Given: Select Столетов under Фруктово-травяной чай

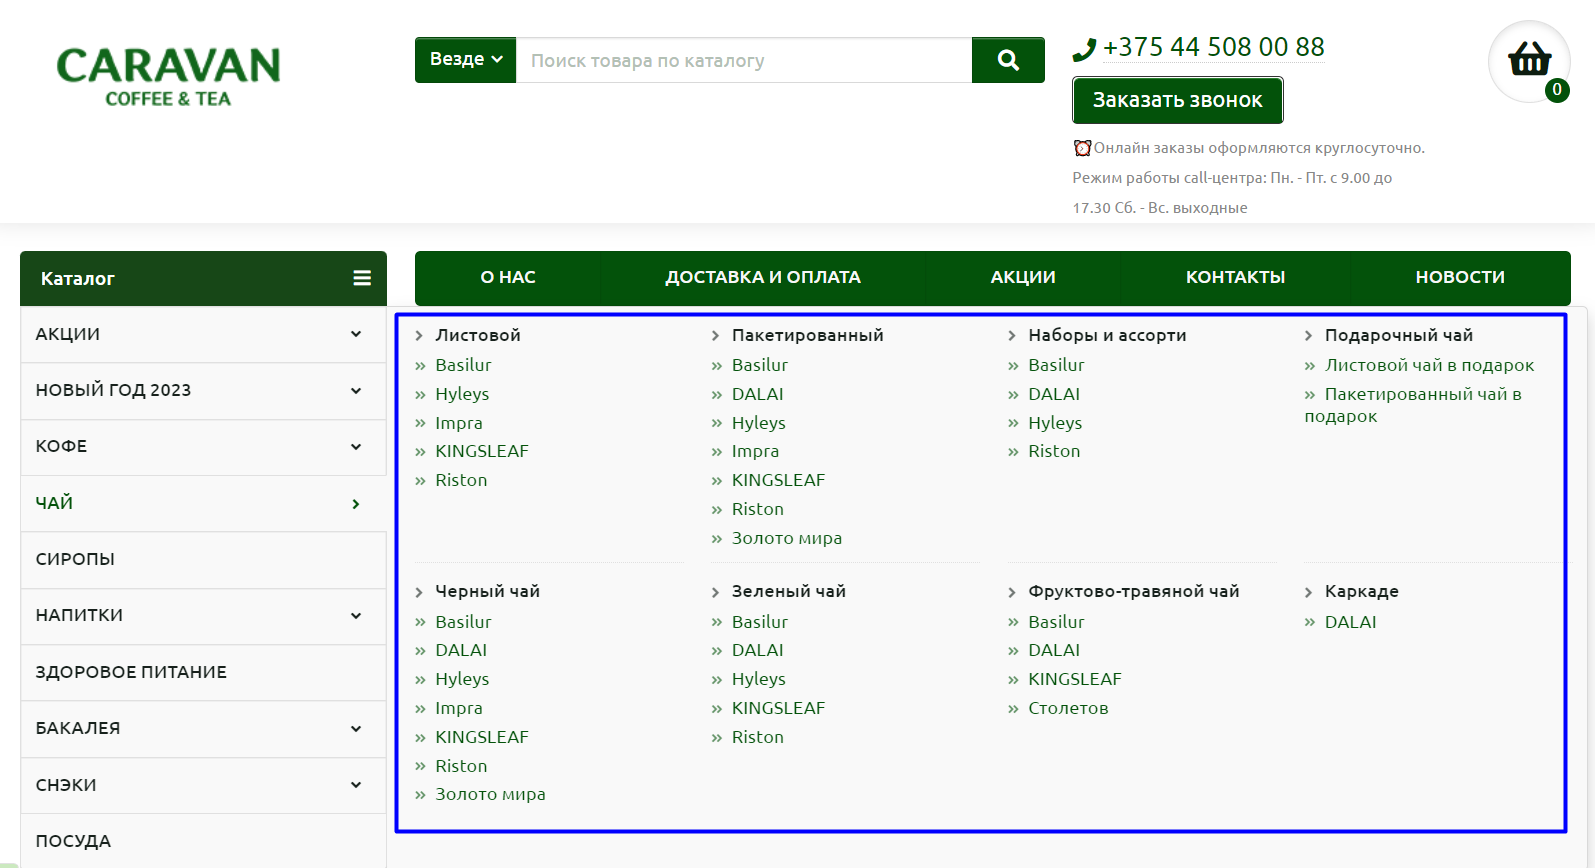Looking at the screenshot, I should click(1068, 708).
